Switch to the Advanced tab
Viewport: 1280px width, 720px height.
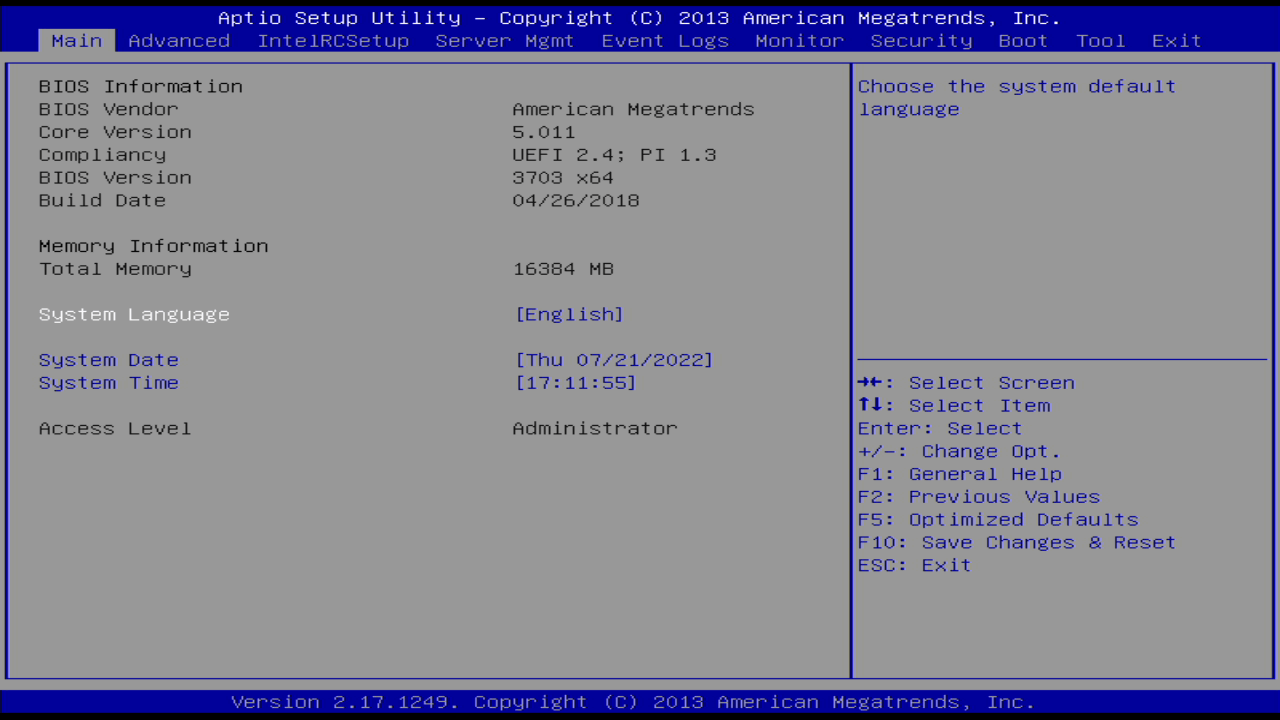click(x=179, y=41)
